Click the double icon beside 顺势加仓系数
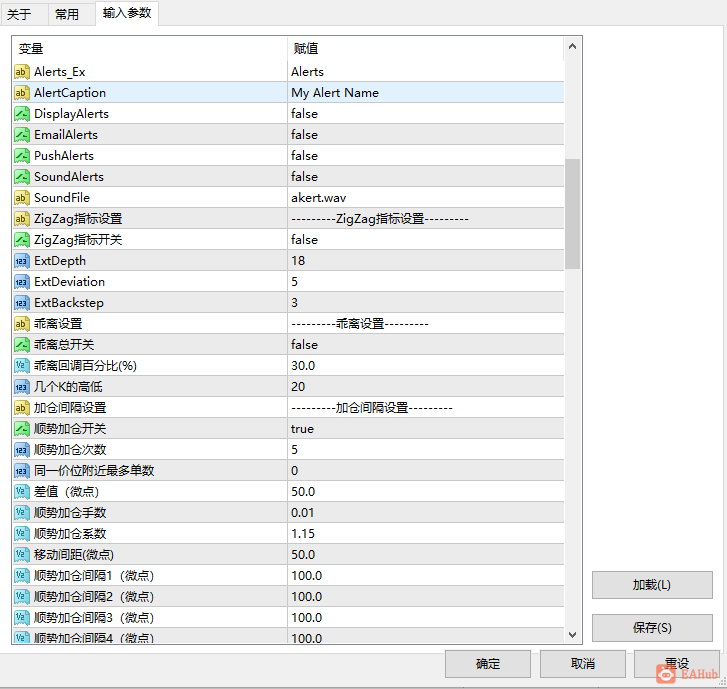727x689 pixels. click(22, 534)
